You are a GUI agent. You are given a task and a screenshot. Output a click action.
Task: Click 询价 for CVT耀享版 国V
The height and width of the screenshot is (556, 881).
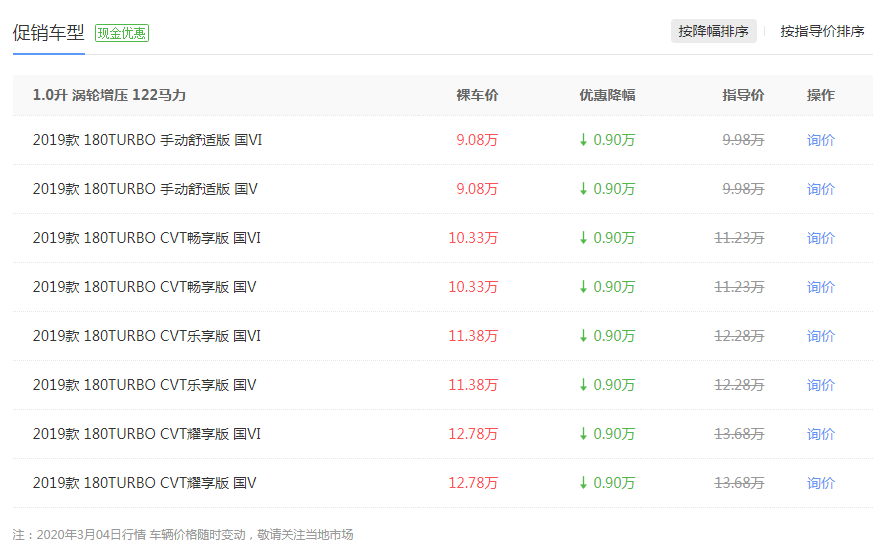click(821, 483)
